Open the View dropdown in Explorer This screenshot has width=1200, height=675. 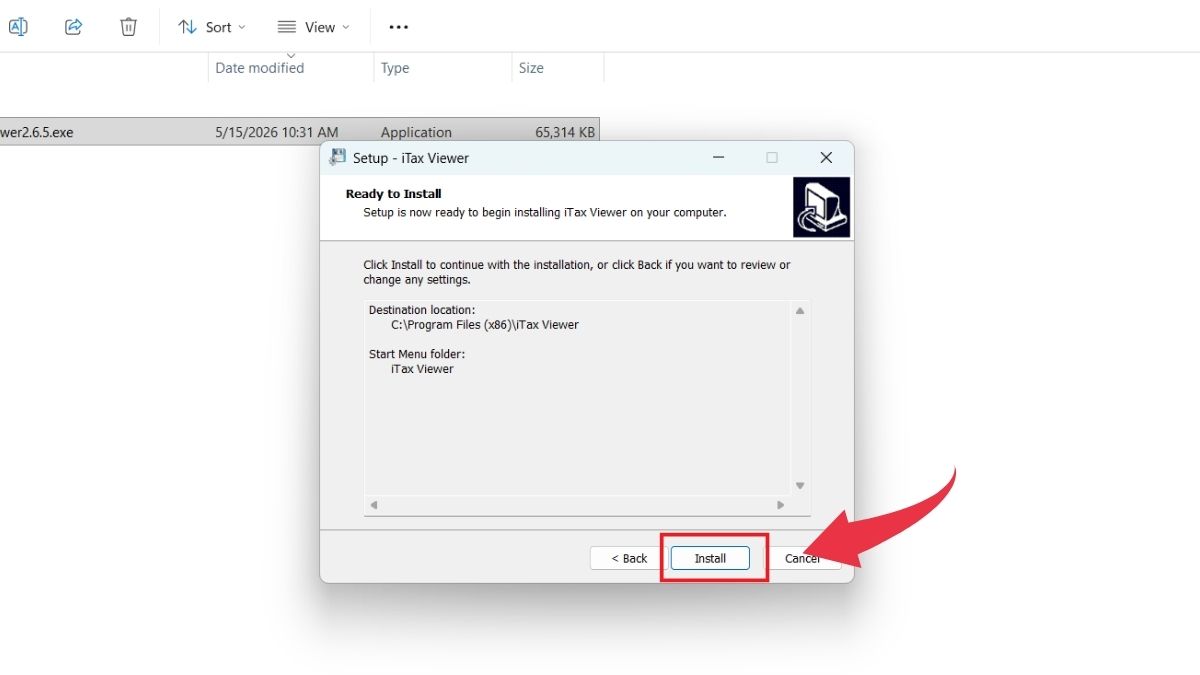(313, 27)
